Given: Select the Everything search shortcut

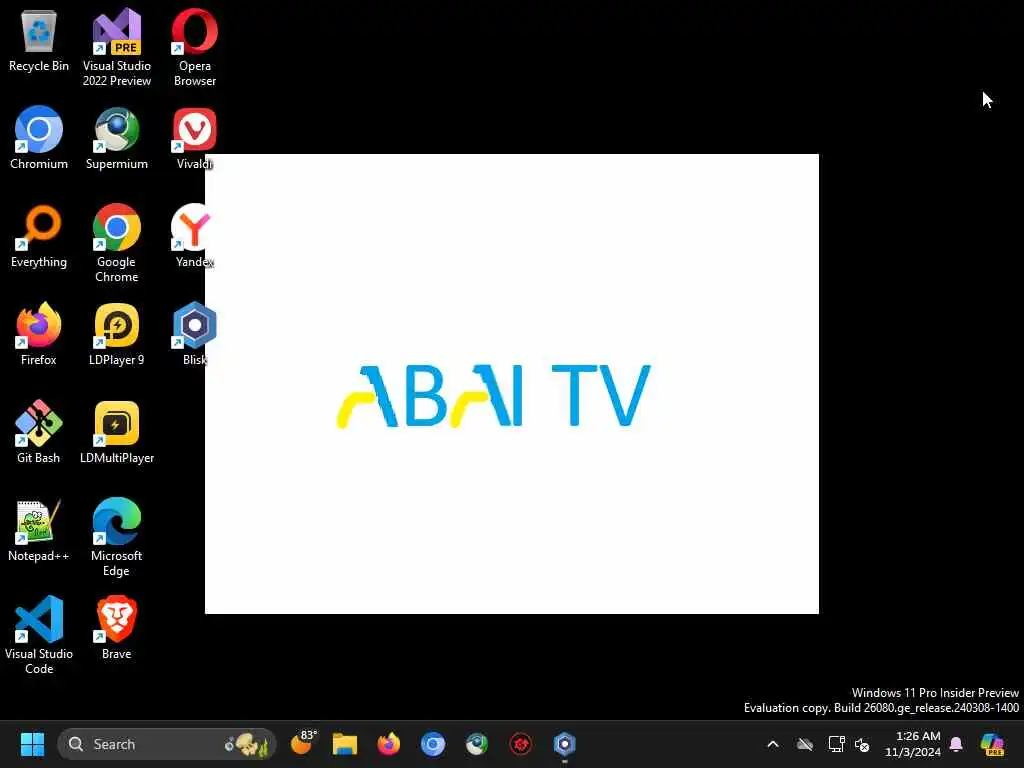Looking at the screenshot, I should pyautogui.click(x=39, y=236).
